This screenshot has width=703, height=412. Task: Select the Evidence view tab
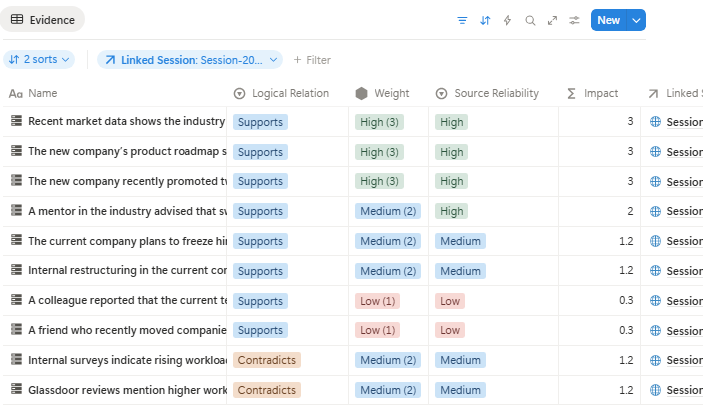(43, 19)
